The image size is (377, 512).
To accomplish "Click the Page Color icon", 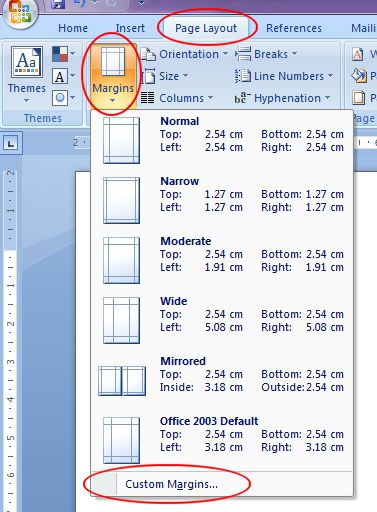I will click(359, 76).
